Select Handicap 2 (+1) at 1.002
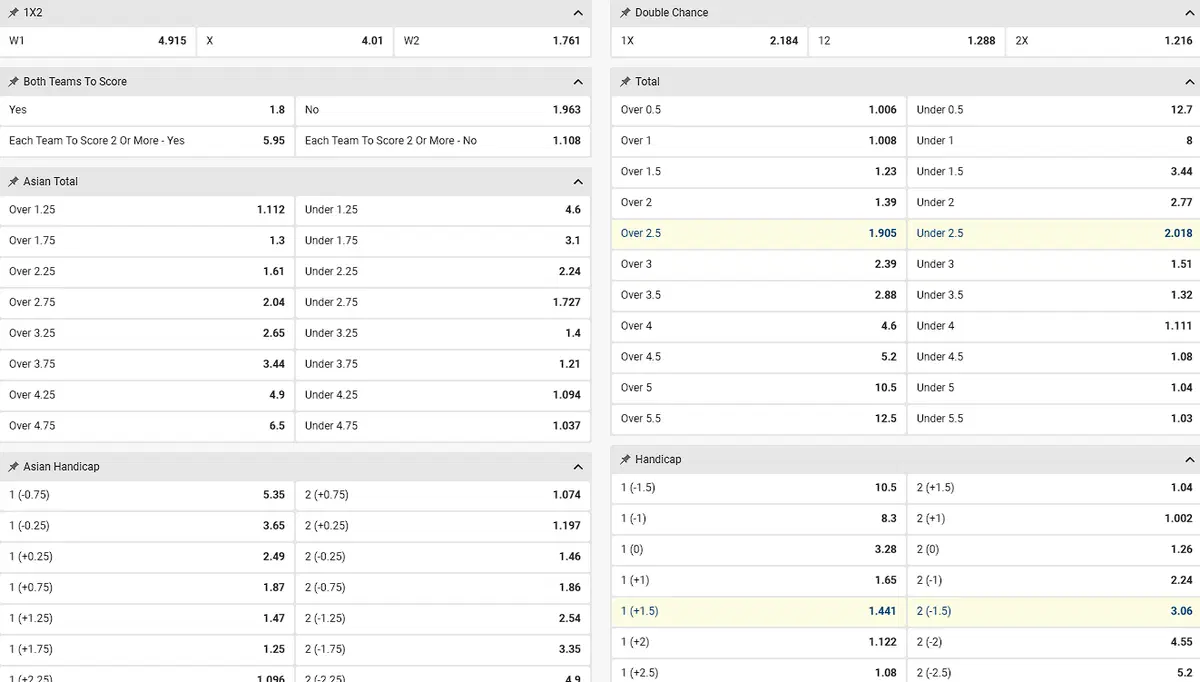Screen dimensions: 1200x682 (x=1054, y=519)
